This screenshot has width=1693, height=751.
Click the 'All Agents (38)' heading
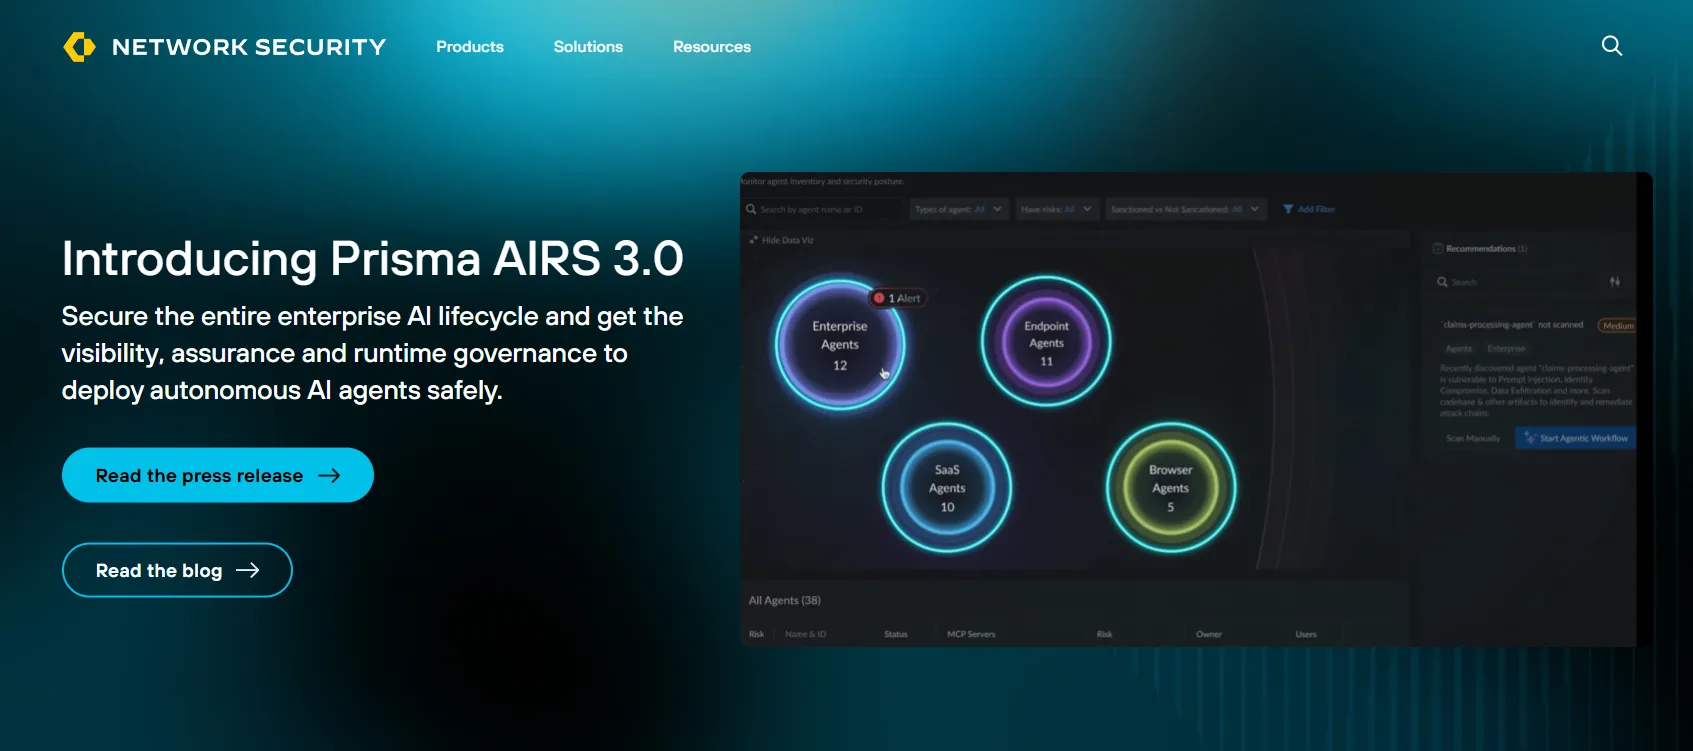click(785, 600)
